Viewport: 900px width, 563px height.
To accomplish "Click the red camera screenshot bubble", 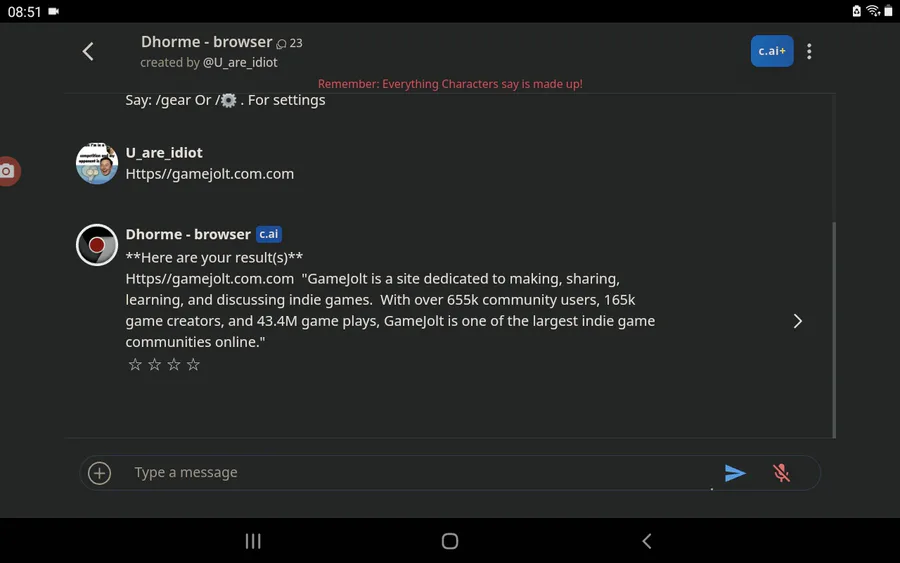I will (x=8, y=171).
